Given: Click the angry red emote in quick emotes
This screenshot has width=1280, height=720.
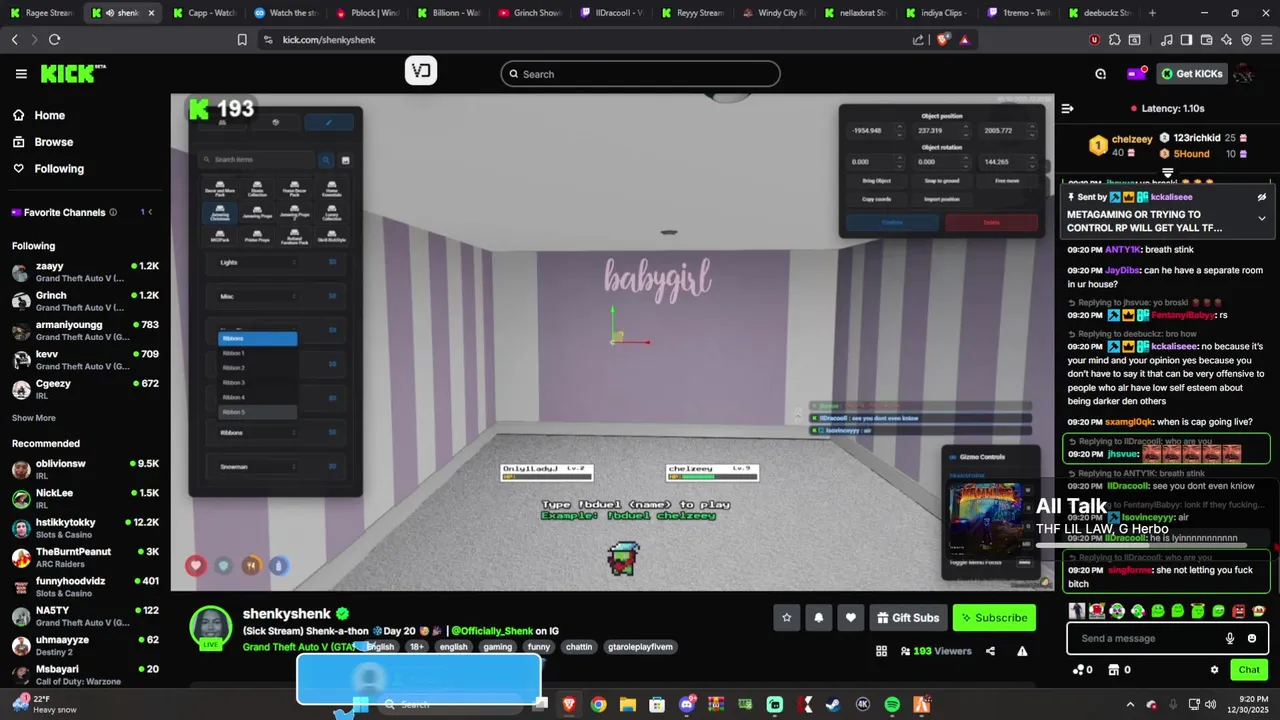Looking at the screenshot, I should coord(1239,611).
